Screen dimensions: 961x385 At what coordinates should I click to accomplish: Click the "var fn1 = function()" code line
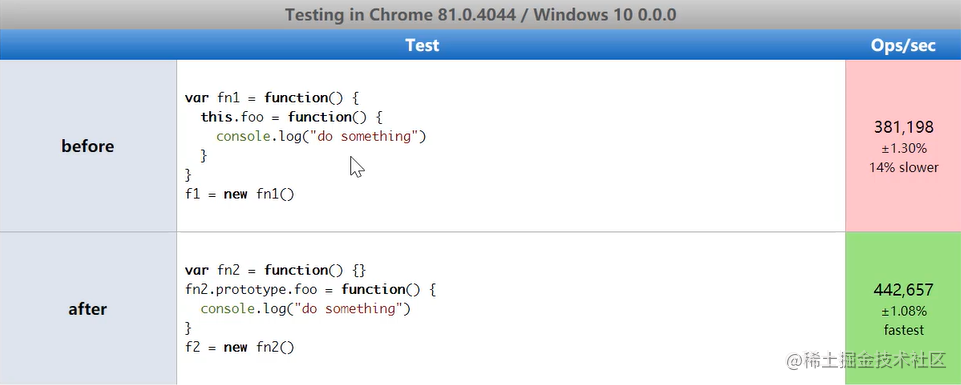(270, 98)
